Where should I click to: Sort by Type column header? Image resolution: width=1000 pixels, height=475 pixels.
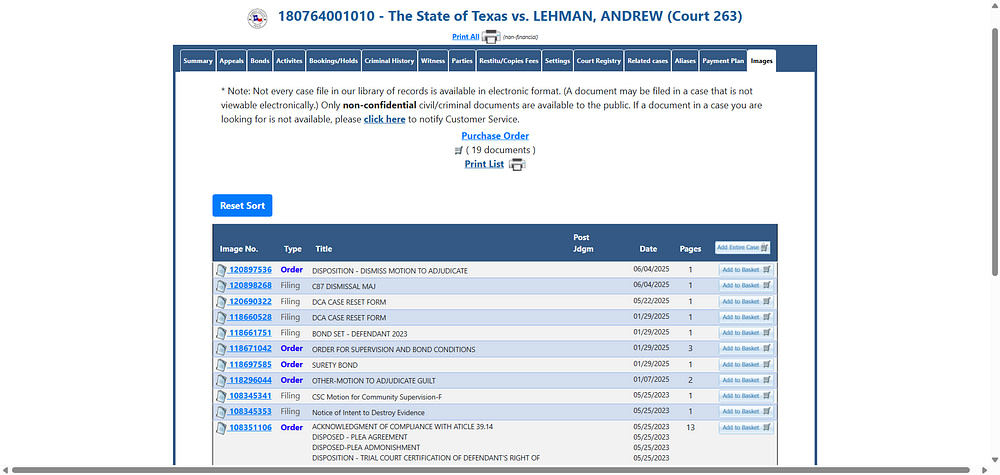293,249
